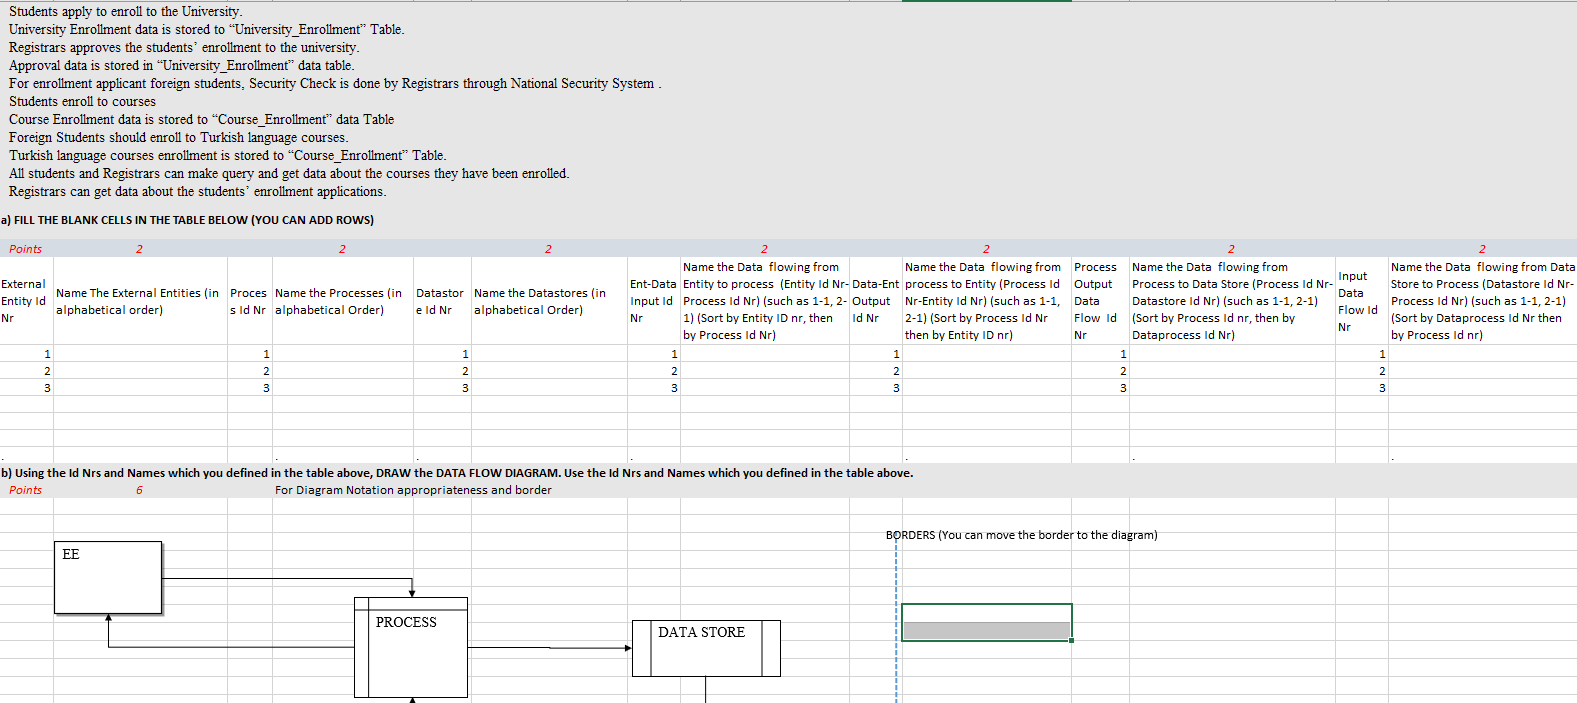
Task: Click the green-bordered selected gray cell
Action: (x=986, y=622)
